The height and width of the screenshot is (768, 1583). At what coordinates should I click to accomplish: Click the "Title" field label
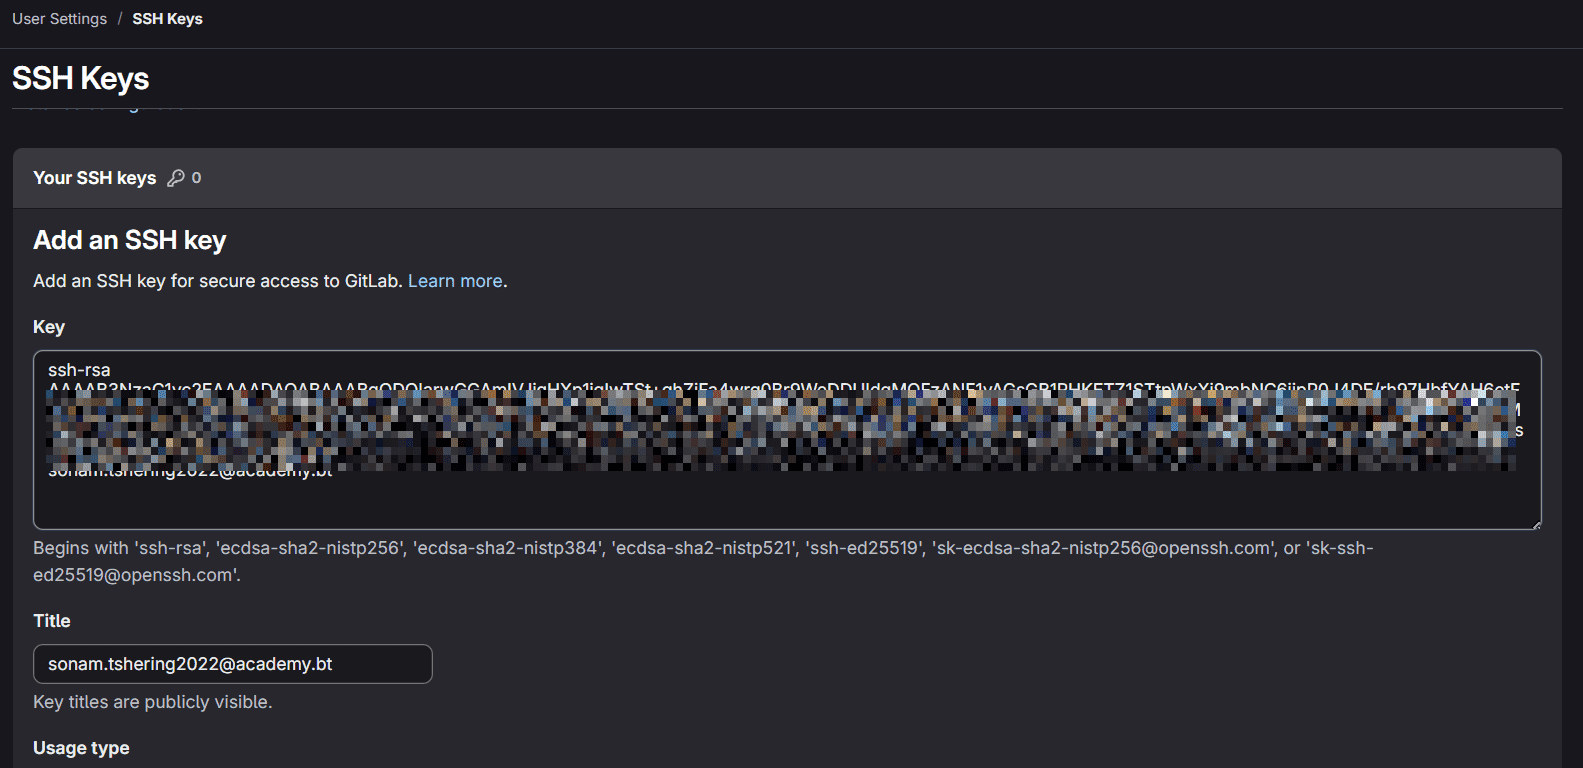tap(52, 621)
